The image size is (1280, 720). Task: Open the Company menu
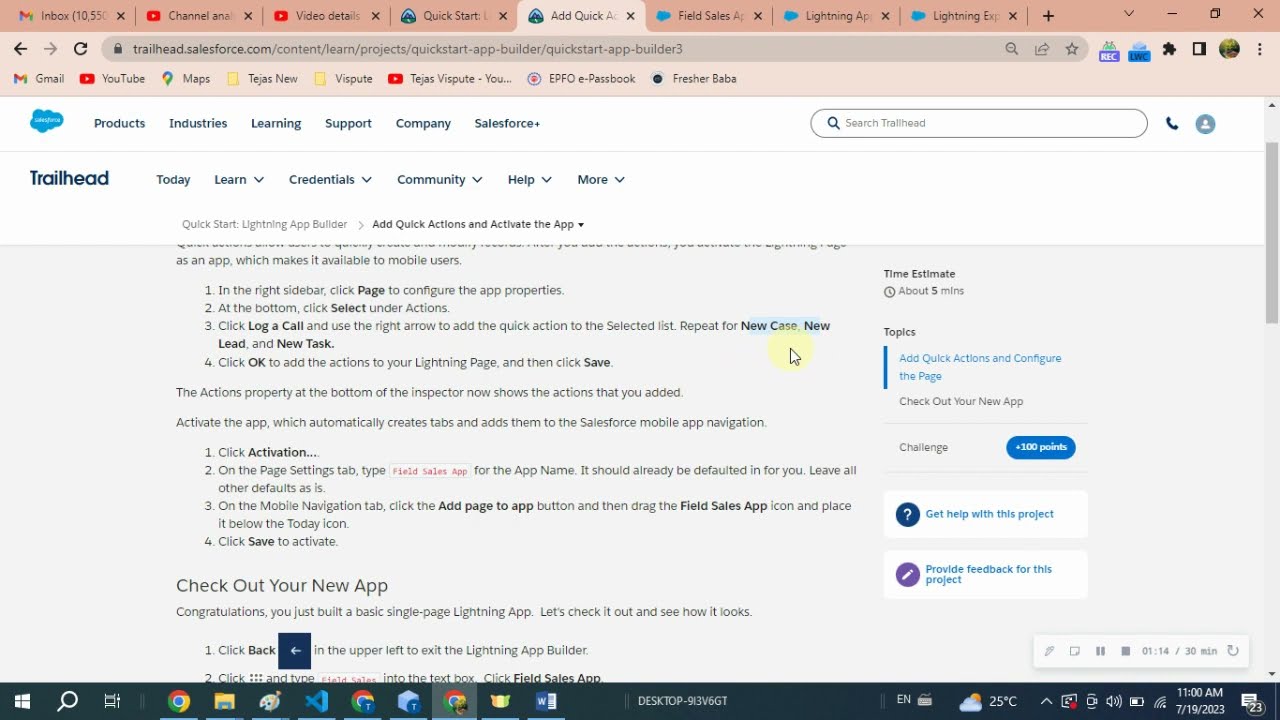pyautogui.click(x=423, y=124)
